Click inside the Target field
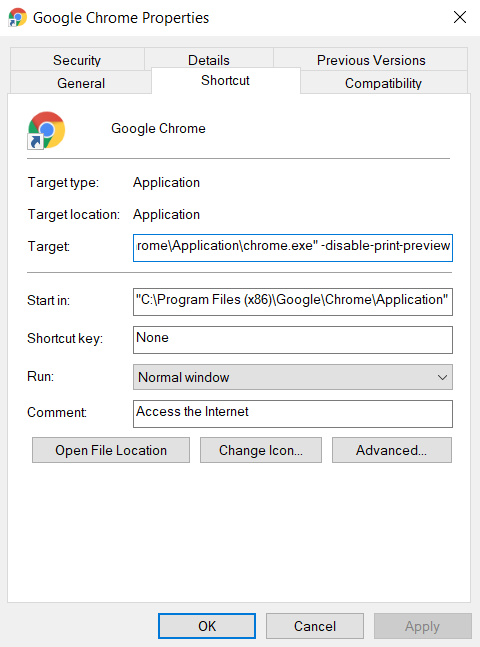Viewport: 480px width, 647px height. [293, 248]
